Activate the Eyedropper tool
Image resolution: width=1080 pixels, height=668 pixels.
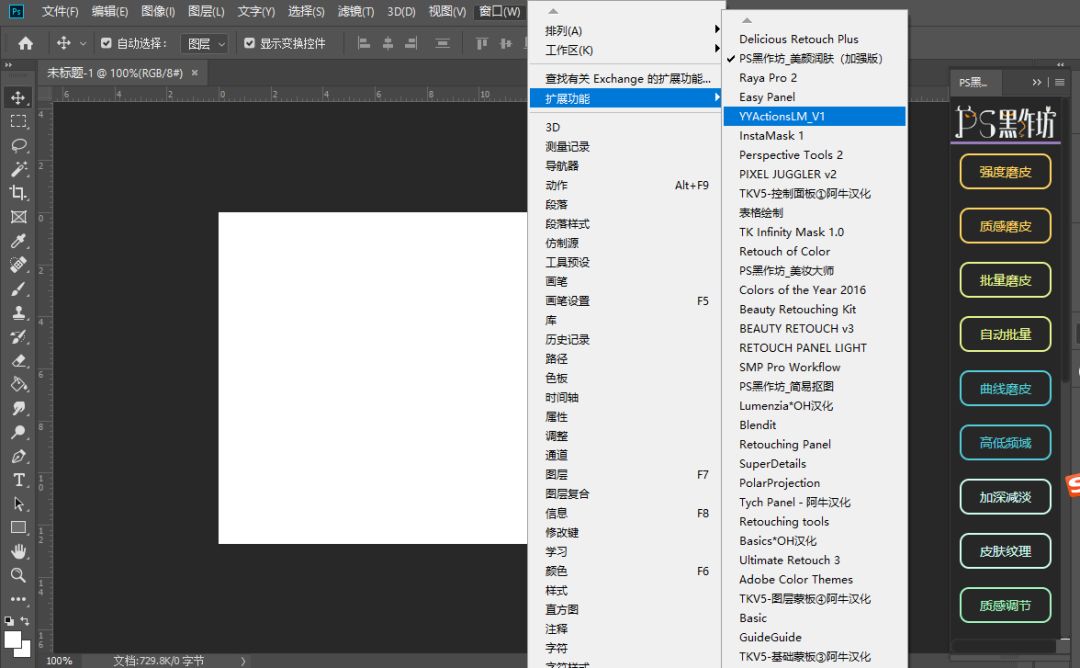[18, 241]
